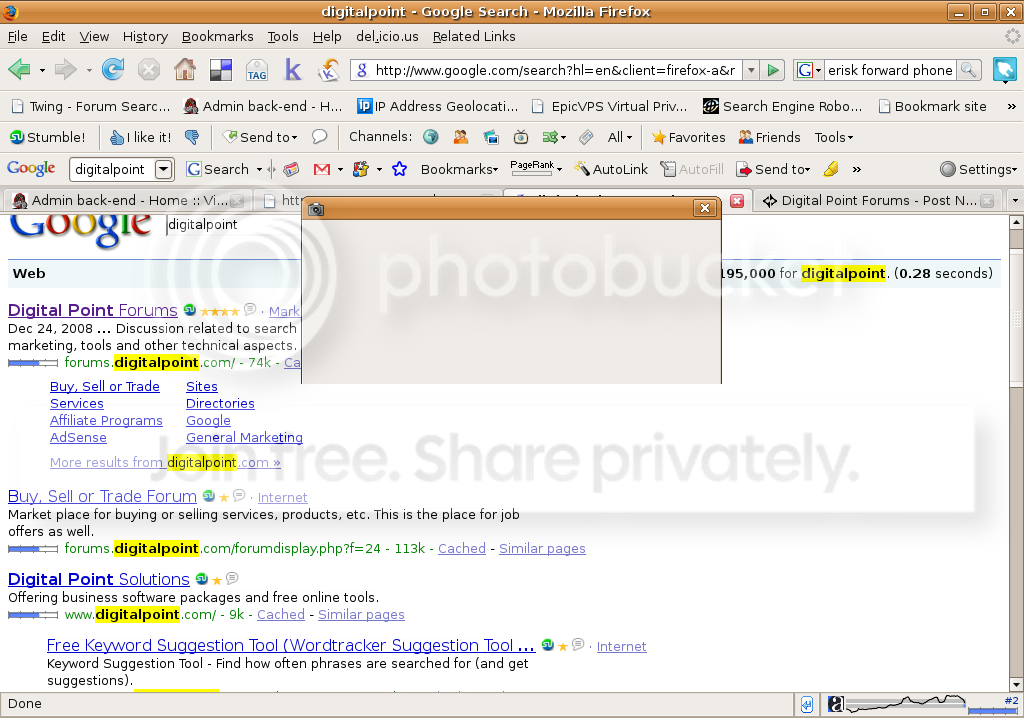Expand the All channels dropdown
Screen dimensions: 1024x718
tap(620, 137)
